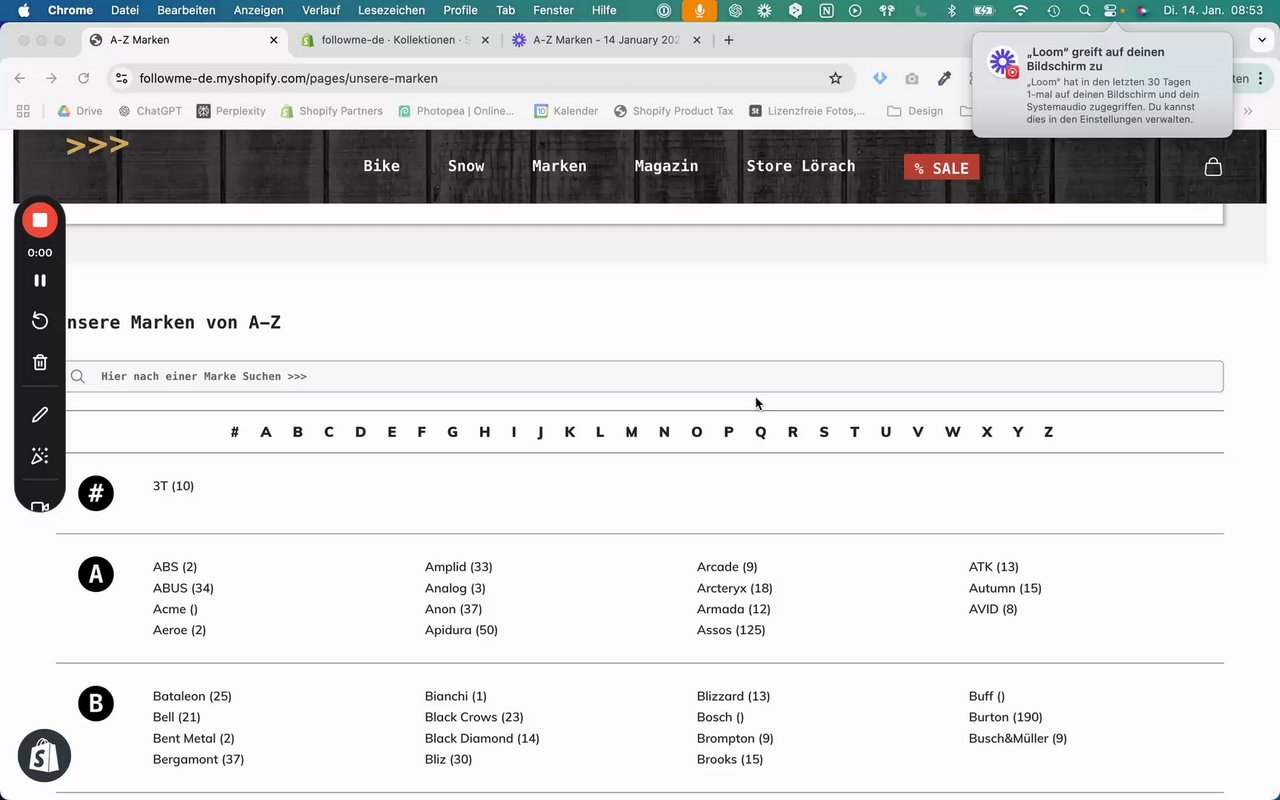
Task: Open the Black Diamond (14) brand link
Action: 482,738
